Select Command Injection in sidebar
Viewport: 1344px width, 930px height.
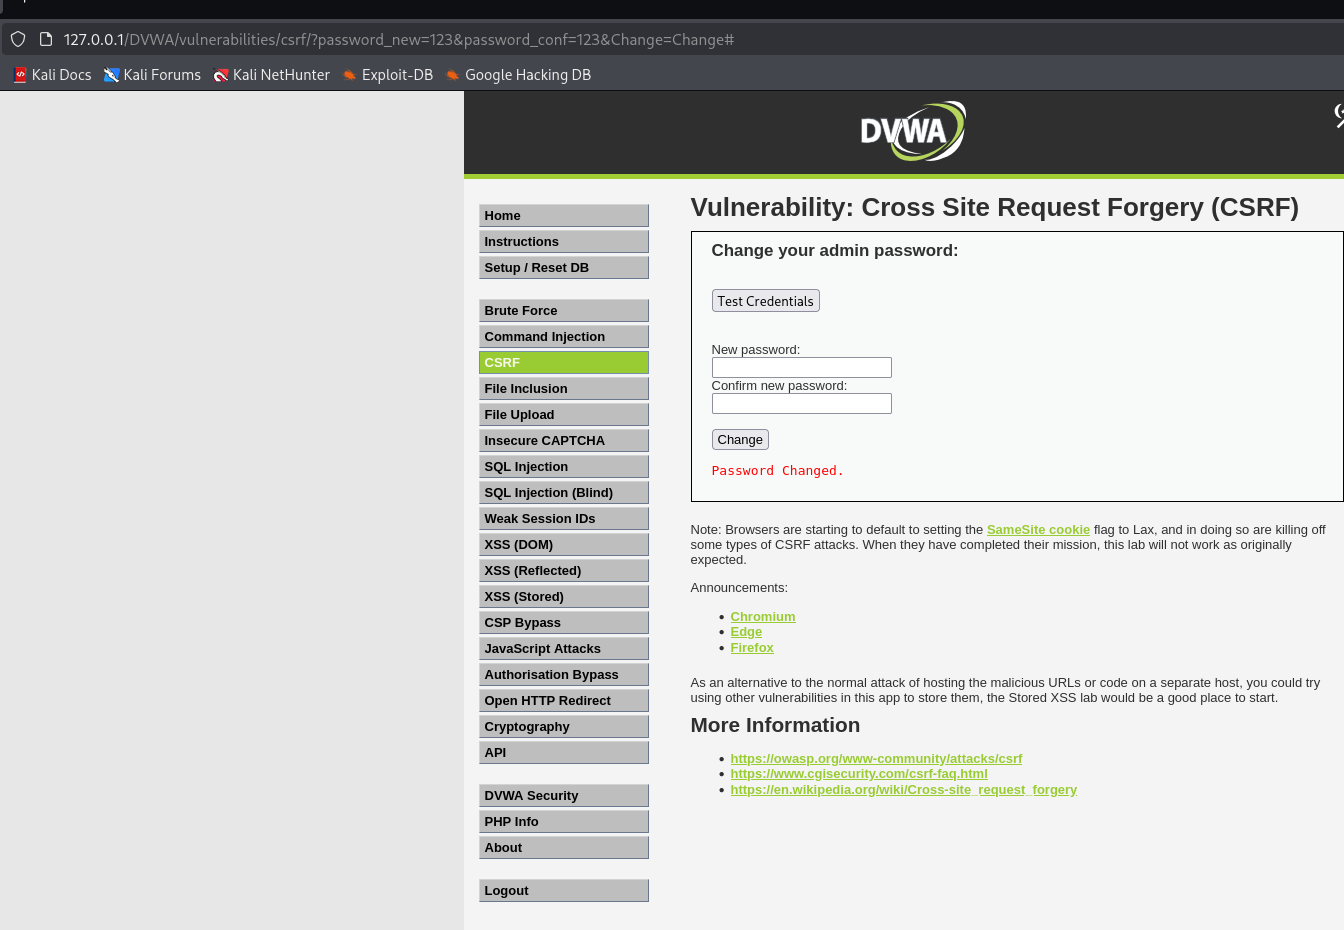coord(564,337)
